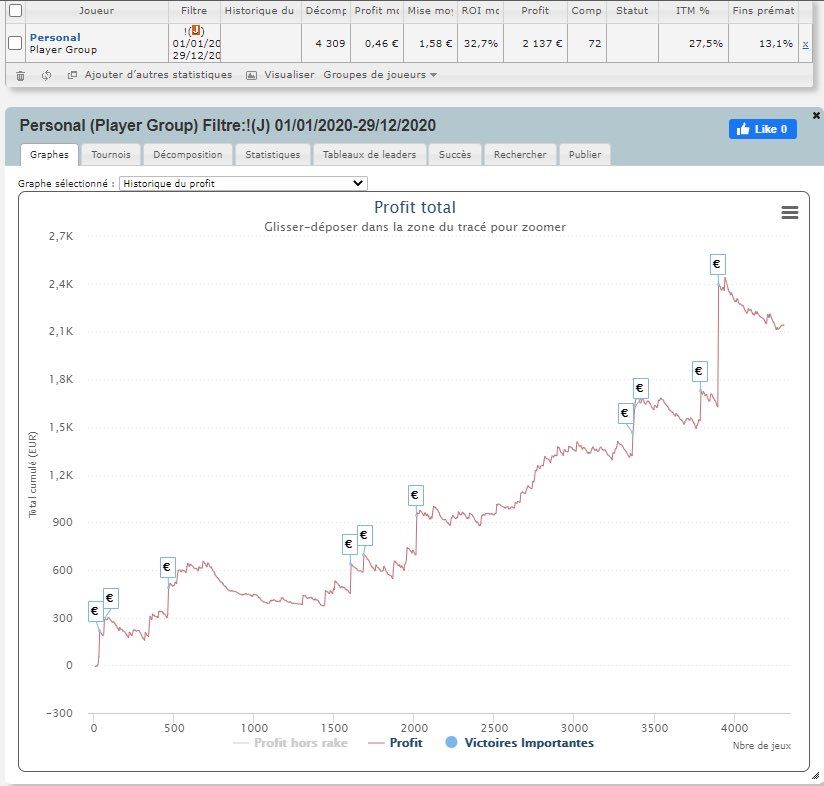Click the euro marker near game 1700
This screenshot has width=824, height=786.
point(364,535)
